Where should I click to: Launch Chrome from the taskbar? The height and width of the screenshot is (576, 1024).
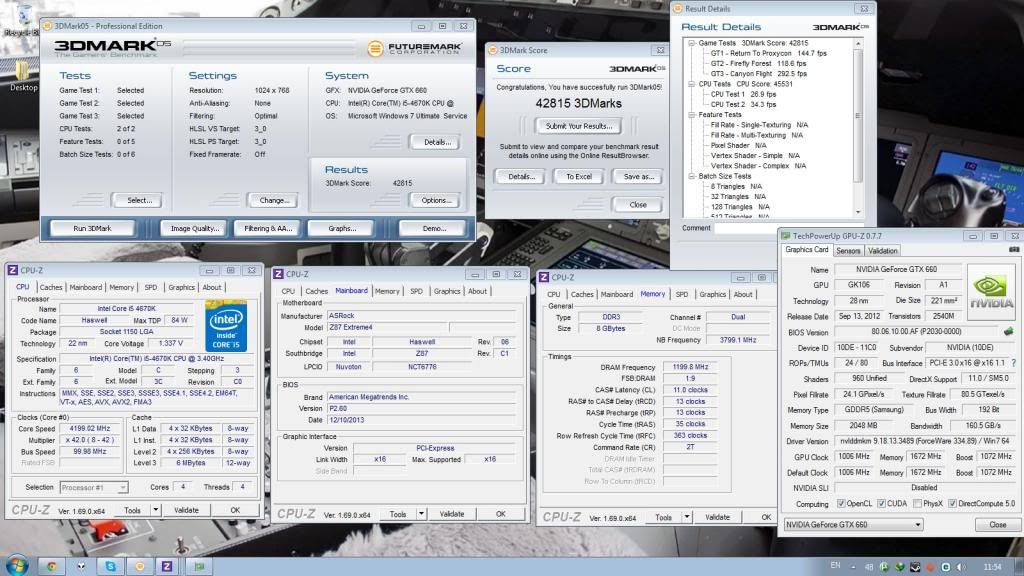tap(52, 566)
